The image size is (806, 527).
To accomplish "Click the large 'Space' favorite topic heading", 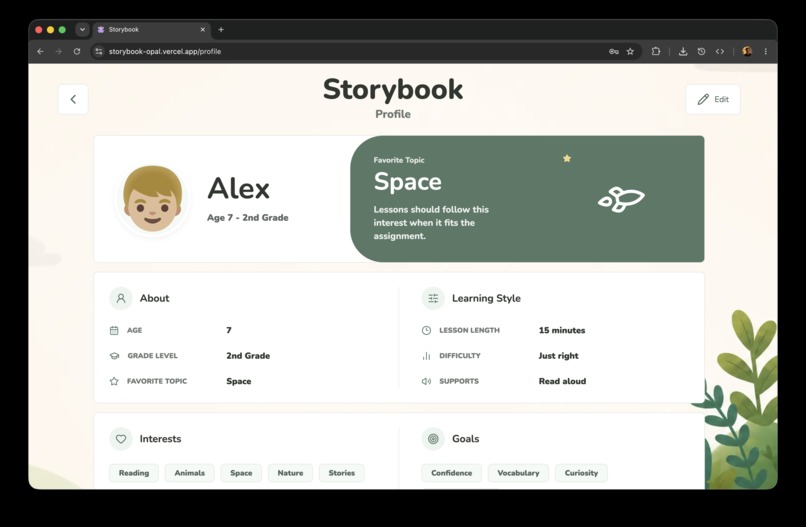I will (408, 182).
